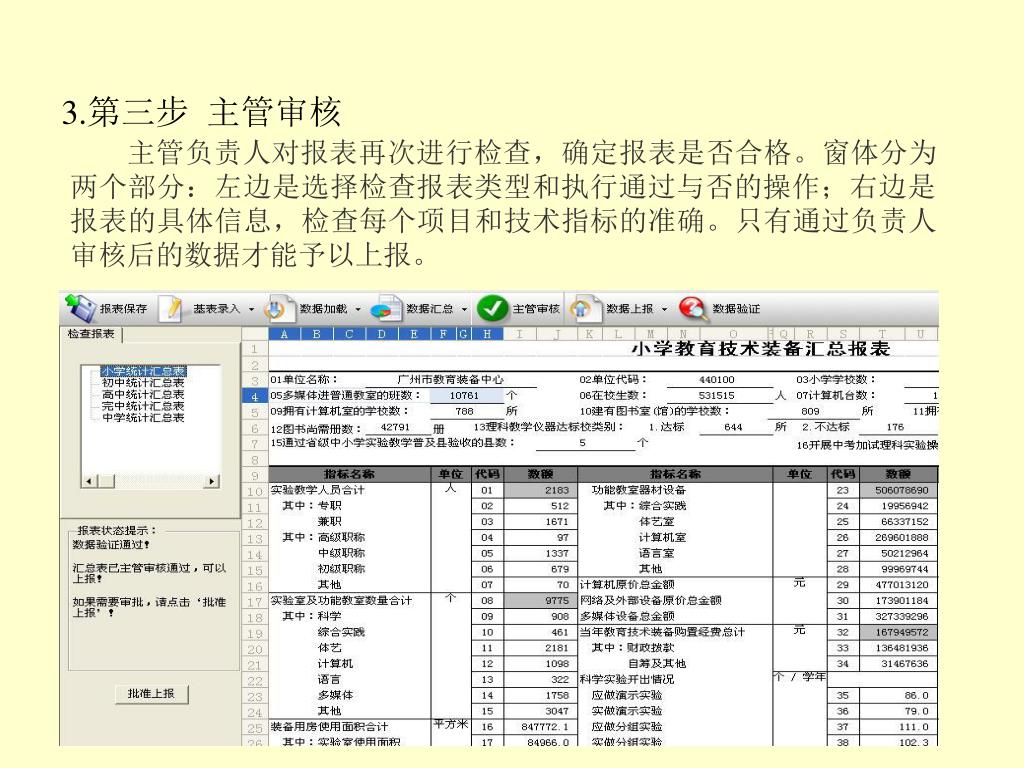Click the code 01 value 2183
Image resolution: width=1024 pixels, height=768 pixels.
(541, 490)
